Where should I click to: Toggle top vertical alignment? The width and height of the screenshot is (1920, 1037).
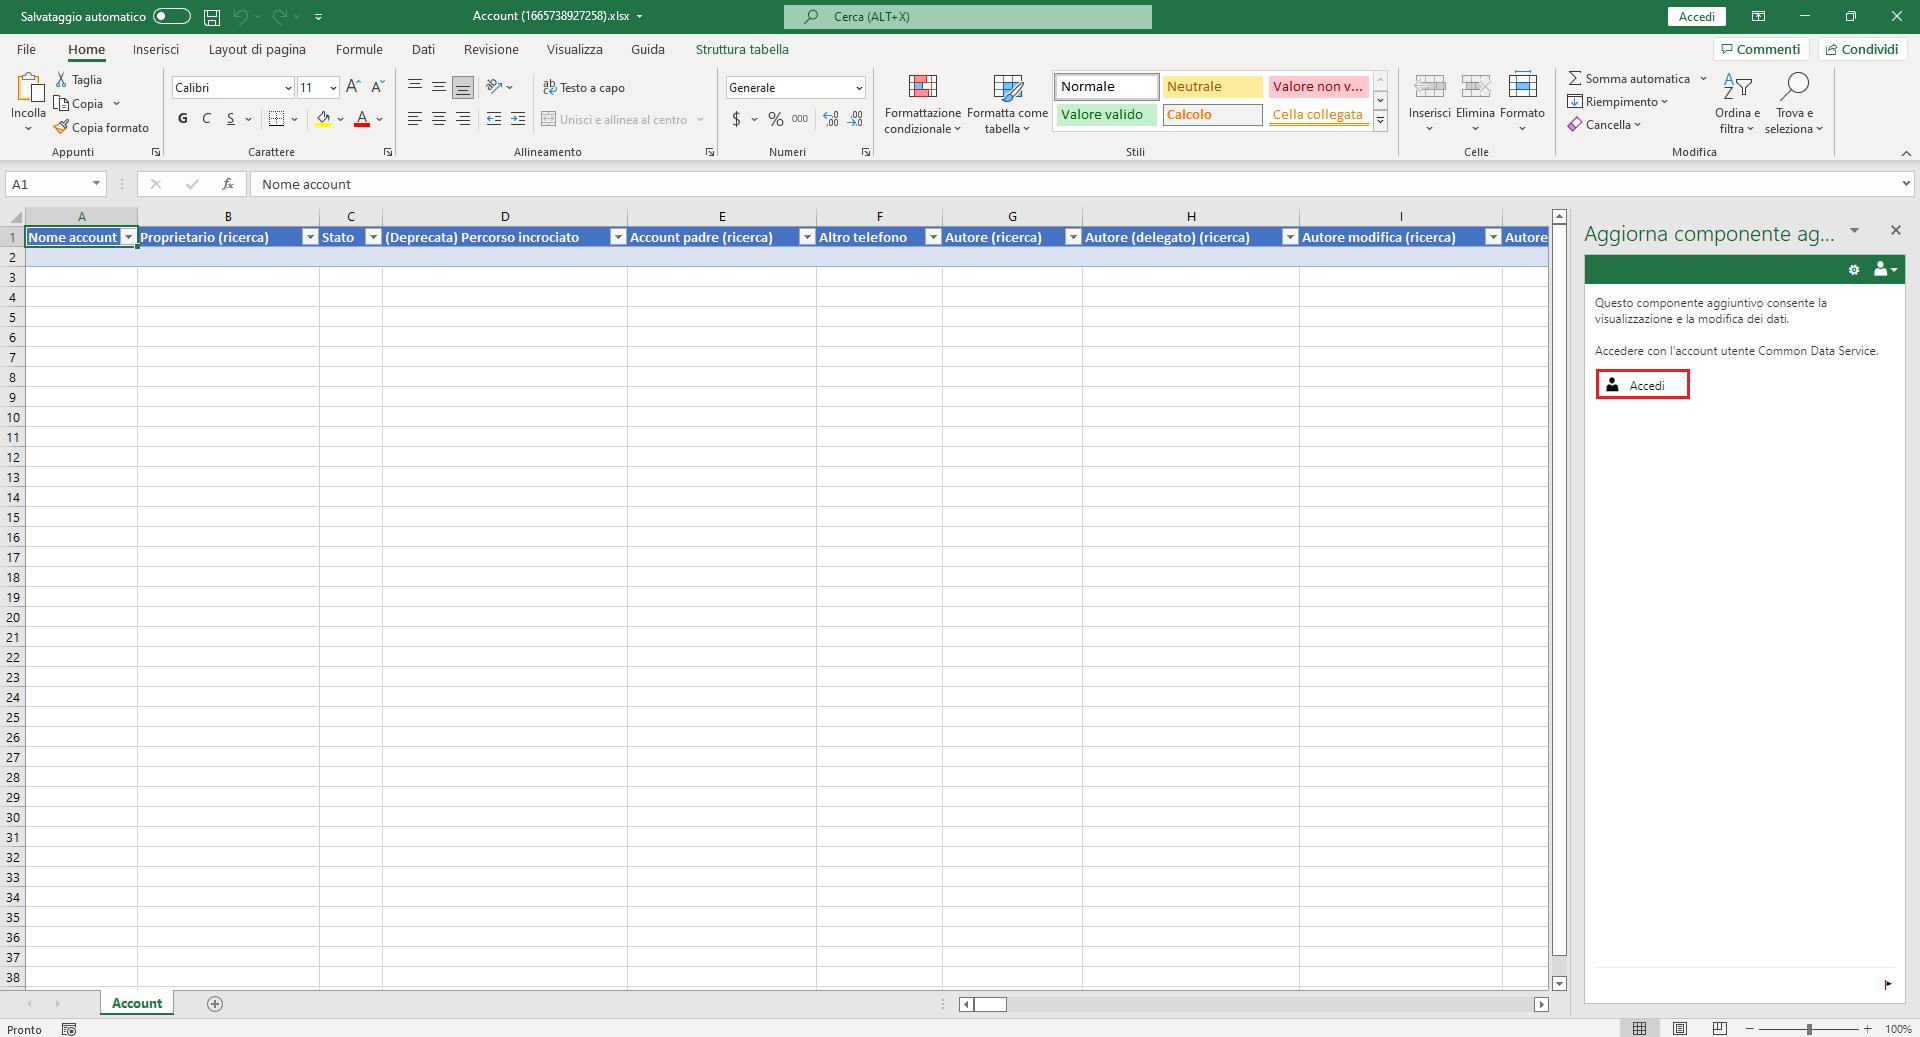coord(414,87)
